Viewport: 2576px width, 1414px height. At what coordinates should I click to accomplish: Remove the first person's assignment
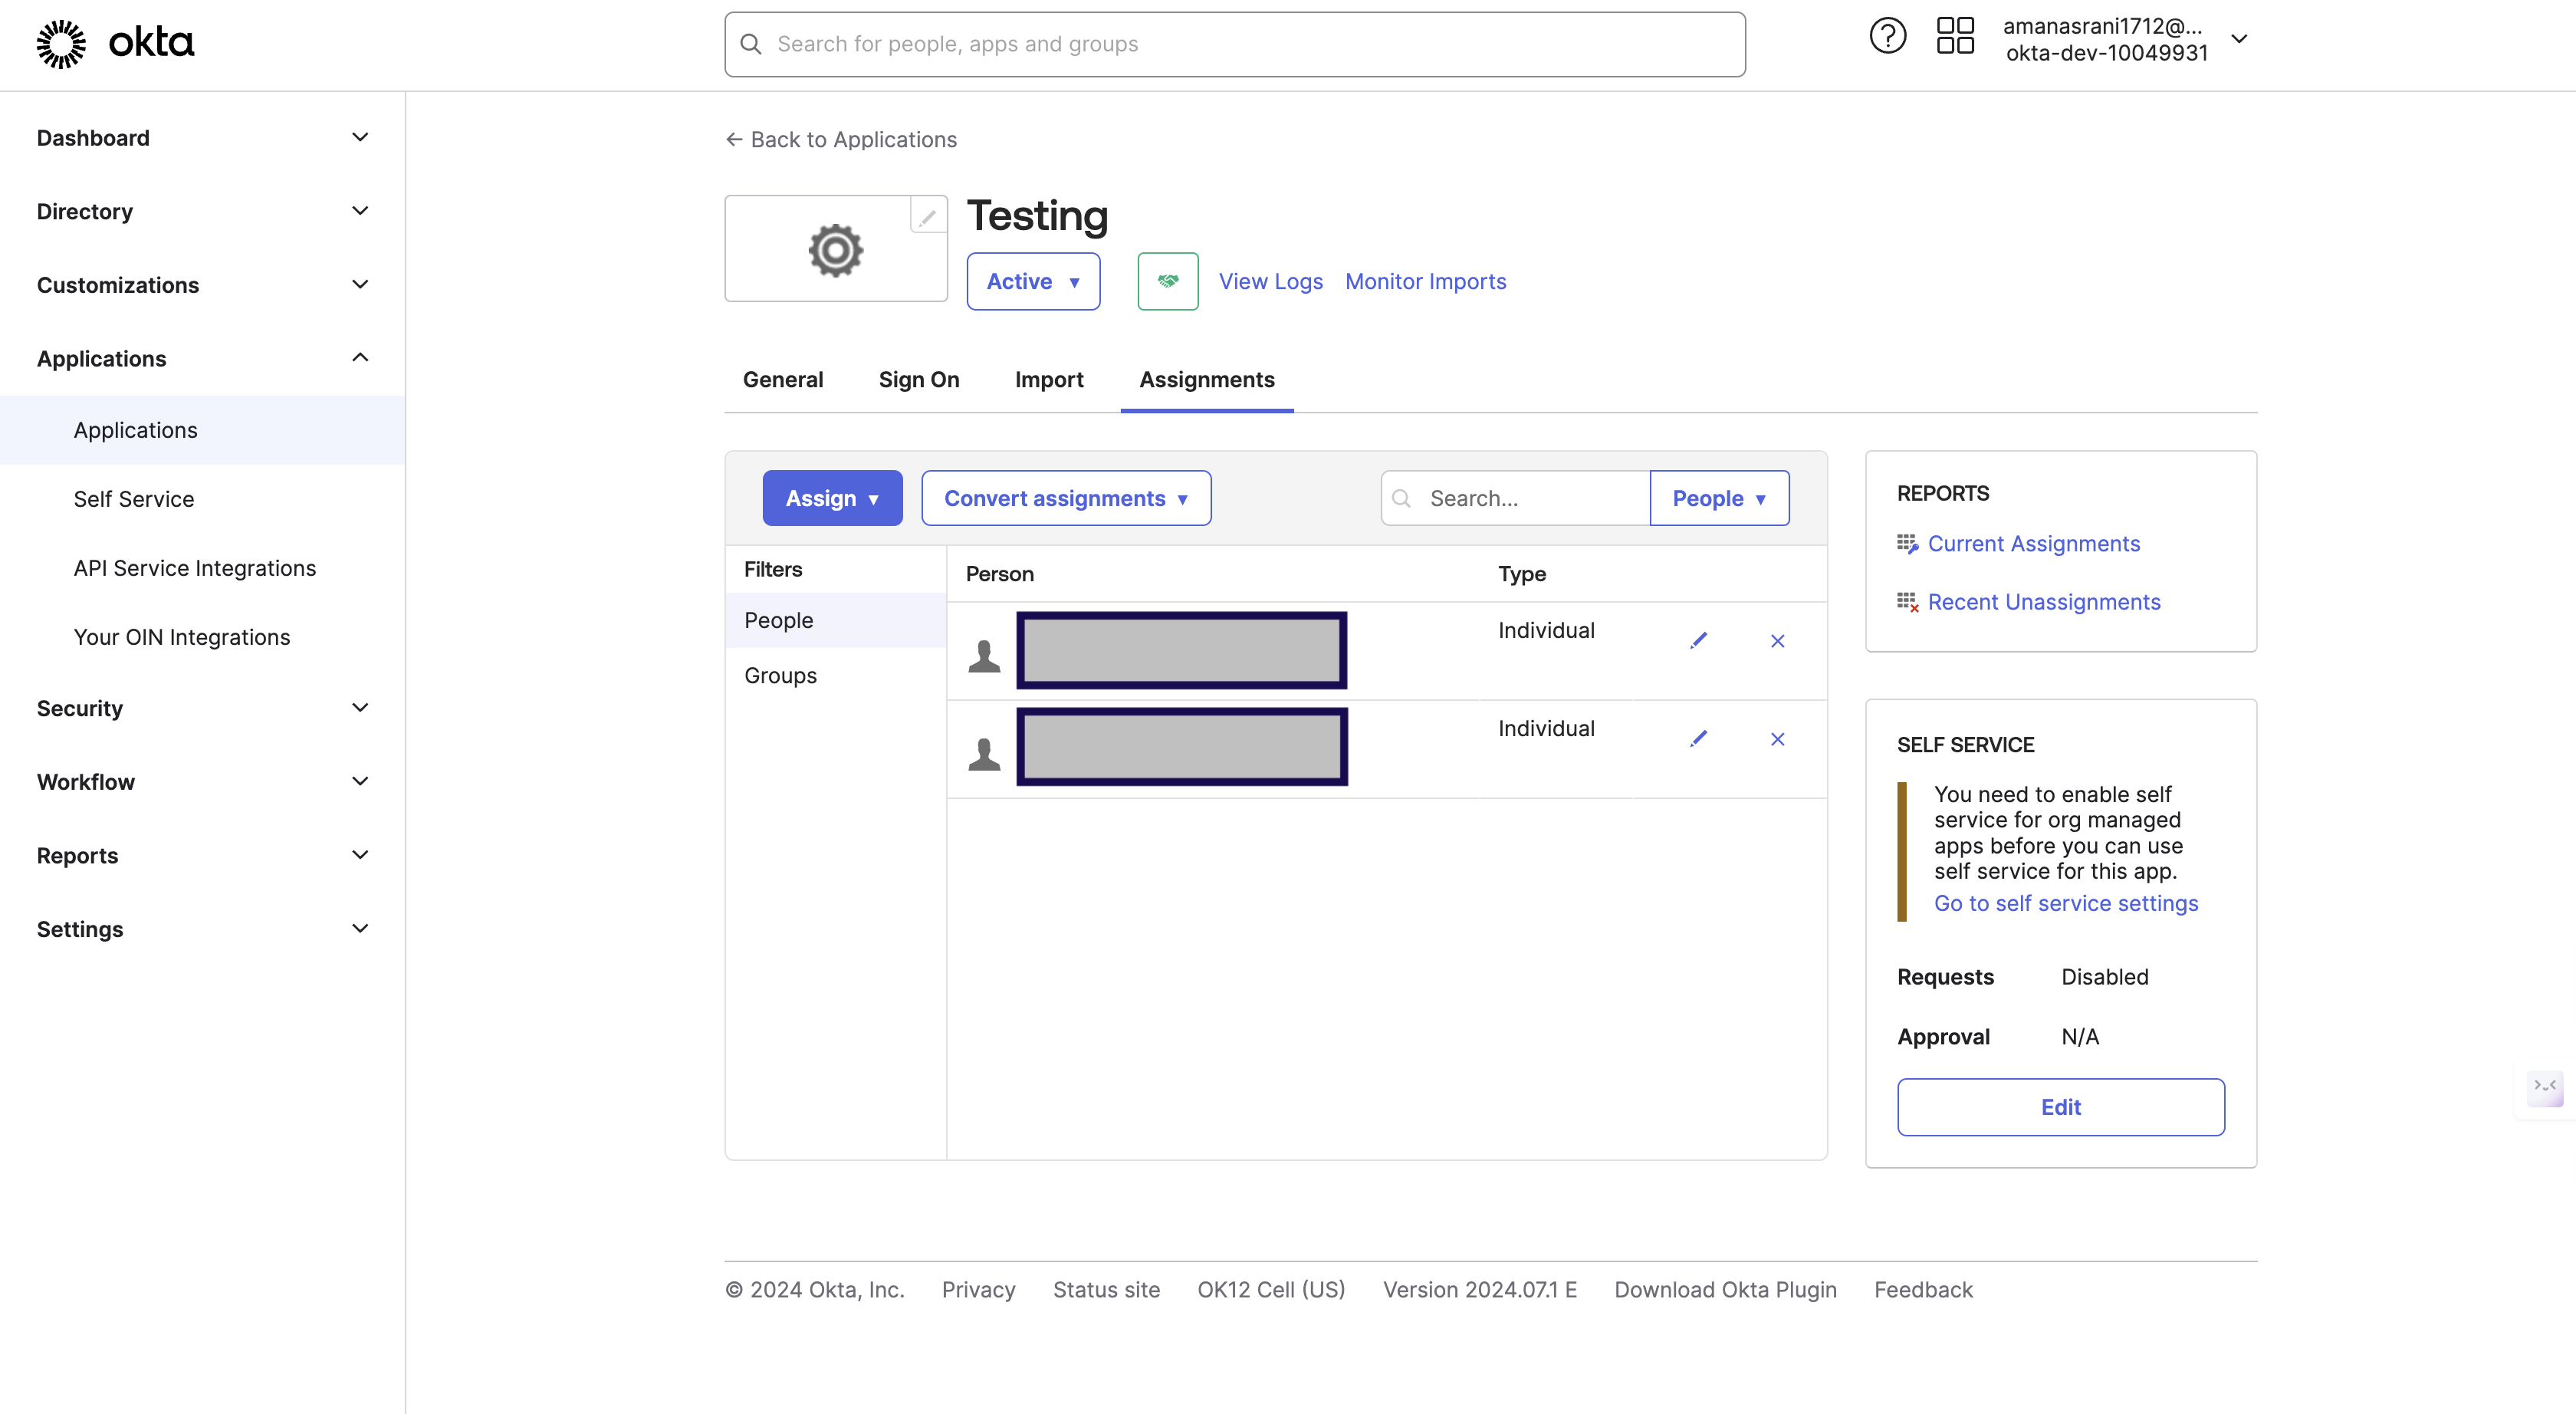pos(1777,641)
